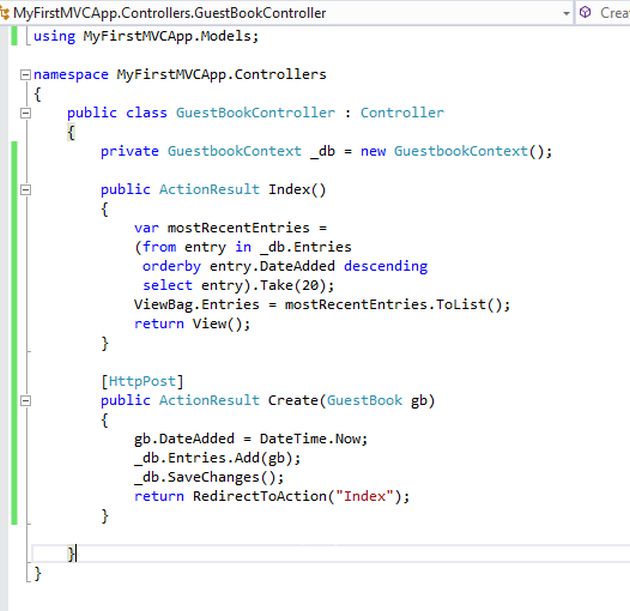Click the 'private' keyword
This screenshot has width=630, height=611.
pyautogui.click(x=129, y=152)
